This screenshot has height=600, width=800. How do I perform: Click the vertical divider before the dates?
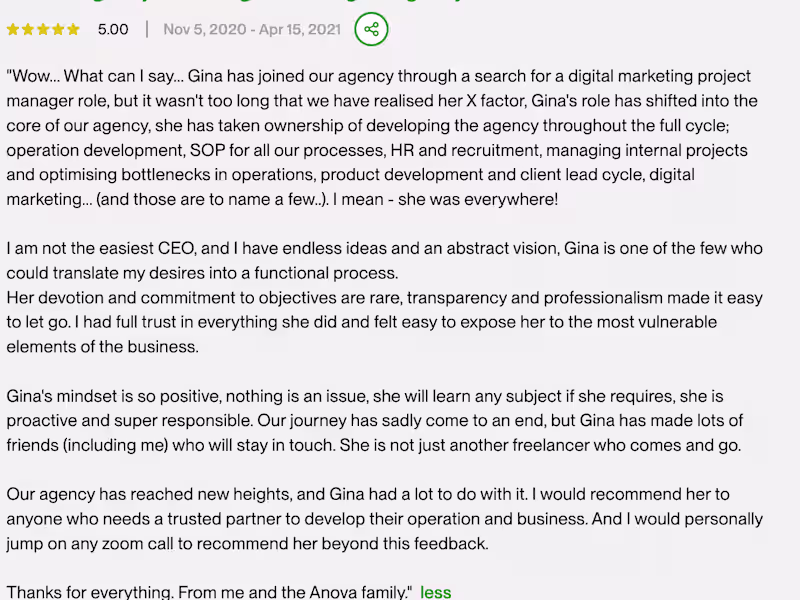(147, 29)
